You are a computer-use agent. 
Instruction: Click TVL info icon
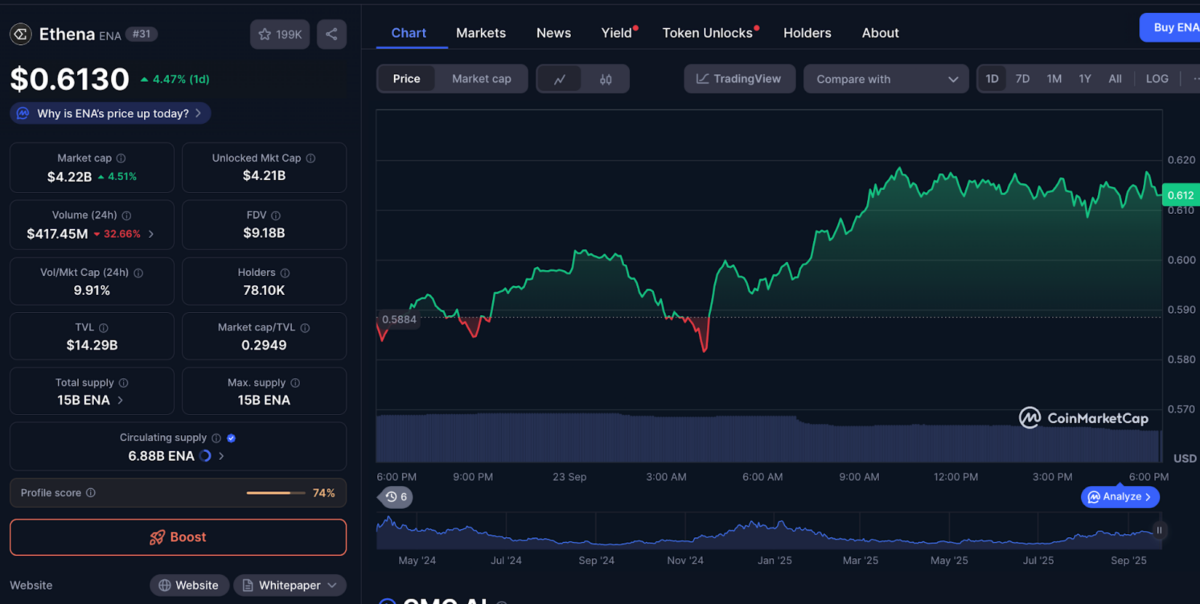(x=103, y=327)
